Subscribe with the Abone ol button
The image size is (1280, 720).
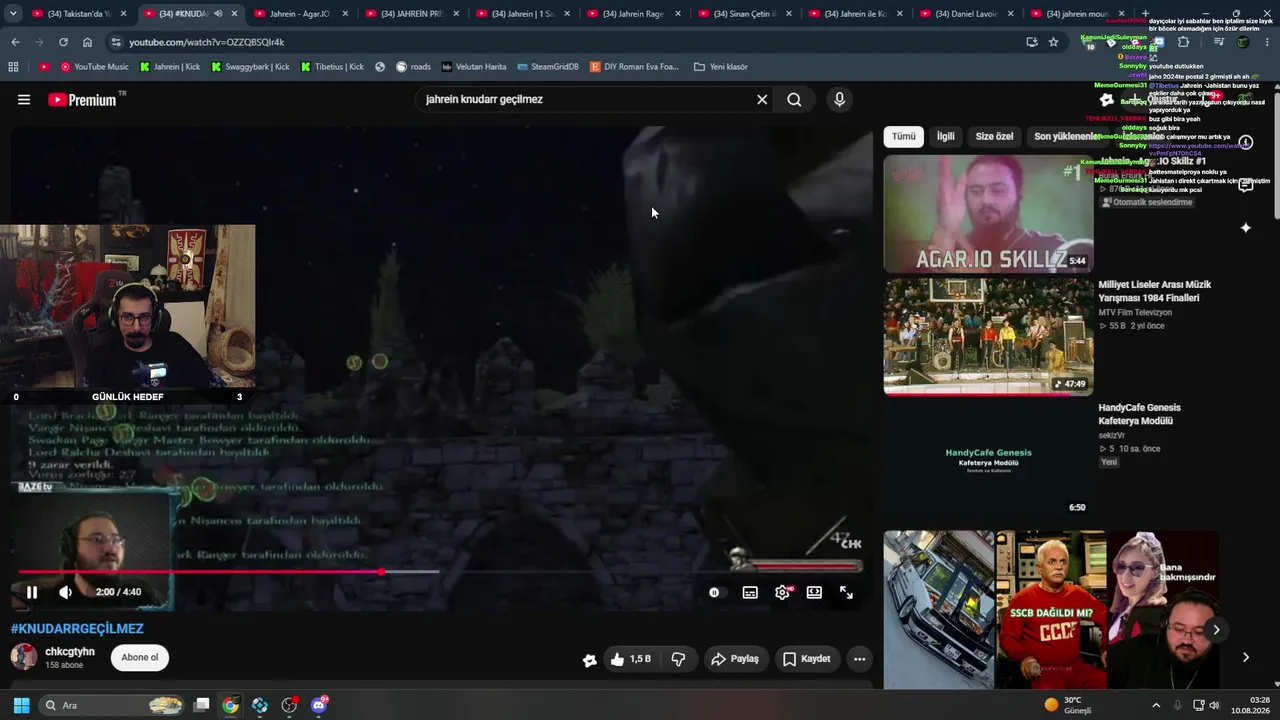(x=140, y=657)
